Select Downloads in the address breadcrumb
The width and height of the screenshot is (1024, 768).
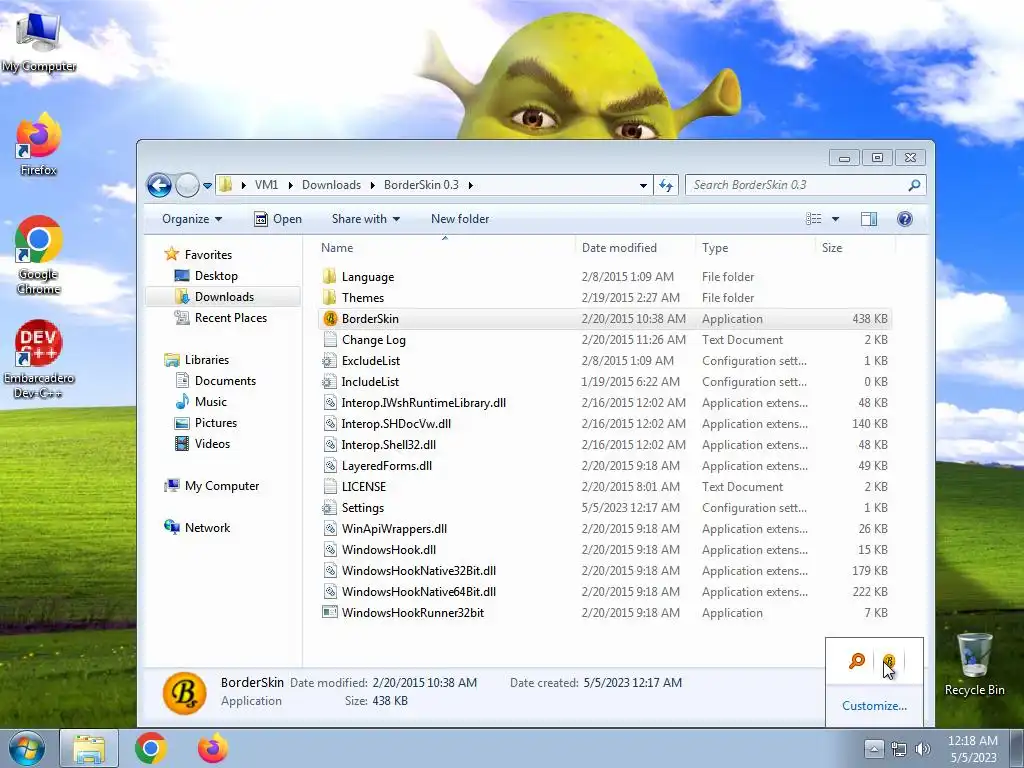click(331, 185)
